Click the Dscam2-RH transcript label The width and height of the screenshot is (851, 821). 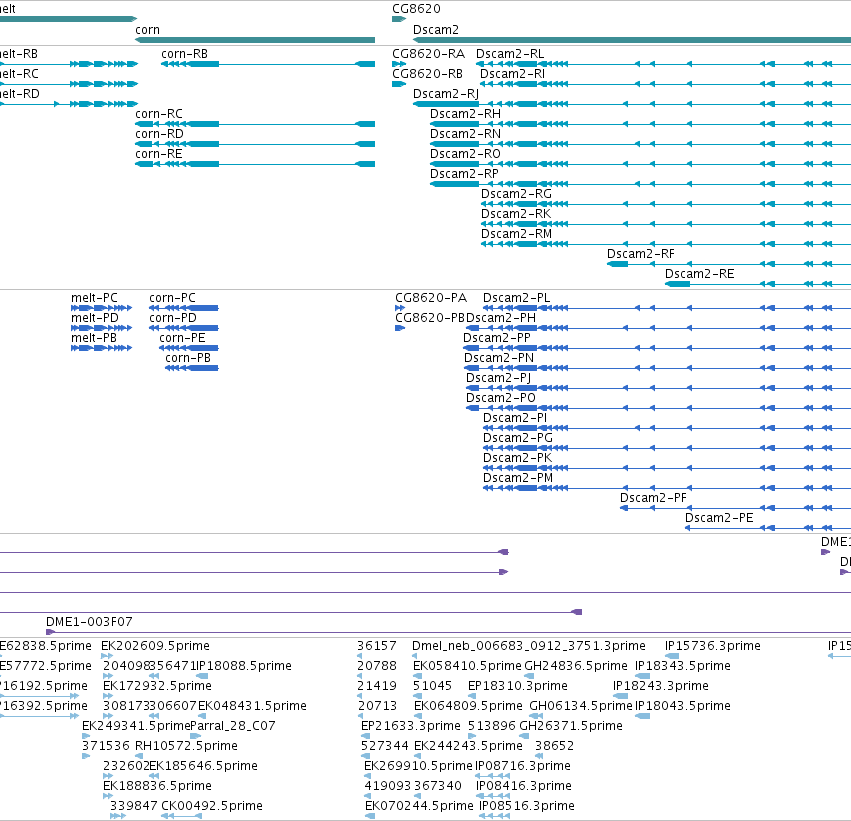(x=466, y=114)
